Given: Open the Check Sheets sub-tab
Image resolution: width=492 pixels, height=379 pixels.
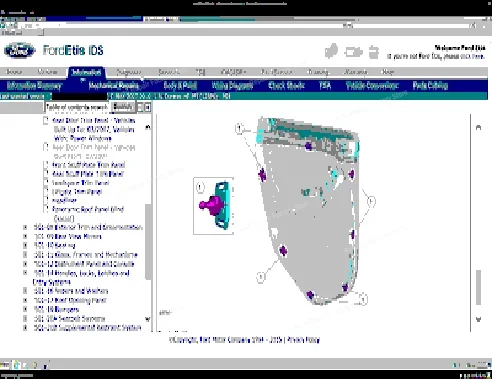Looking at the screenshot, I should 286,85.
